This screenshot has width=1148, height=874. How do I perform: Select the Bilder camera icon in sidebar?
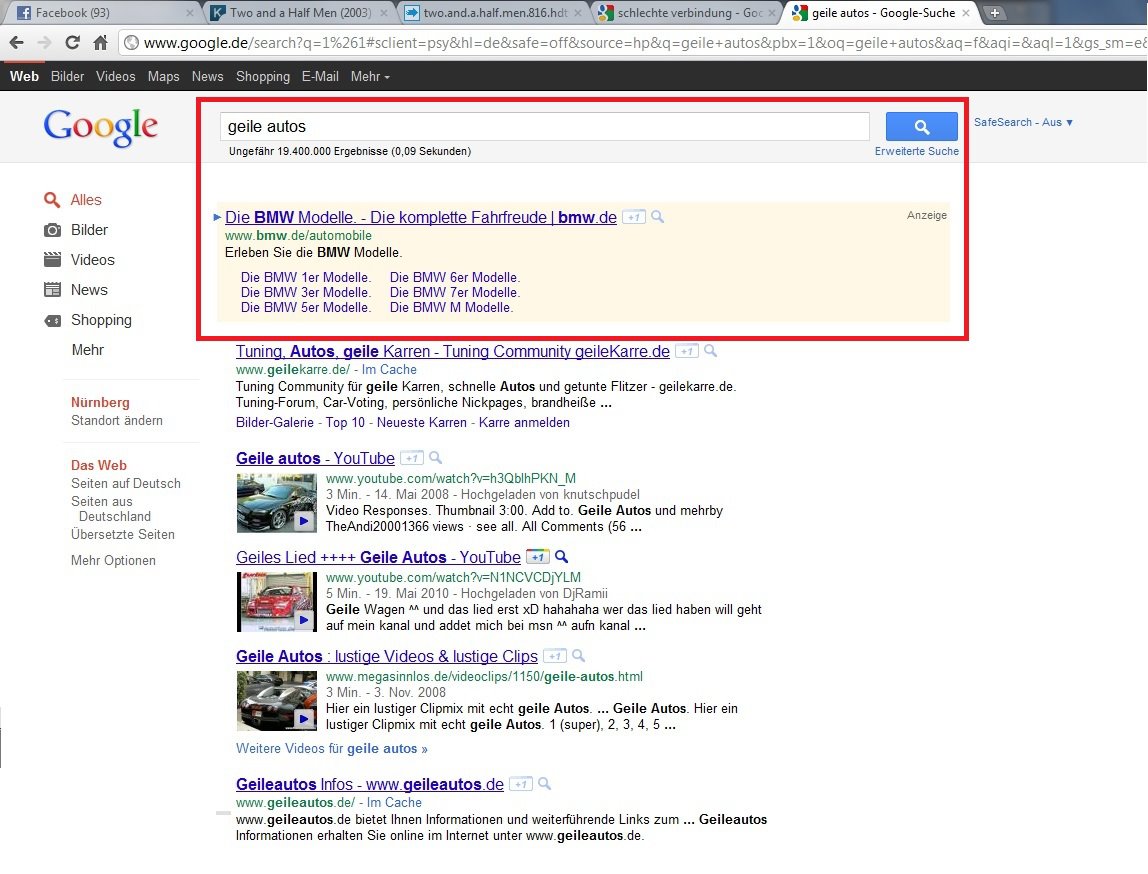(x=53, y=230)
